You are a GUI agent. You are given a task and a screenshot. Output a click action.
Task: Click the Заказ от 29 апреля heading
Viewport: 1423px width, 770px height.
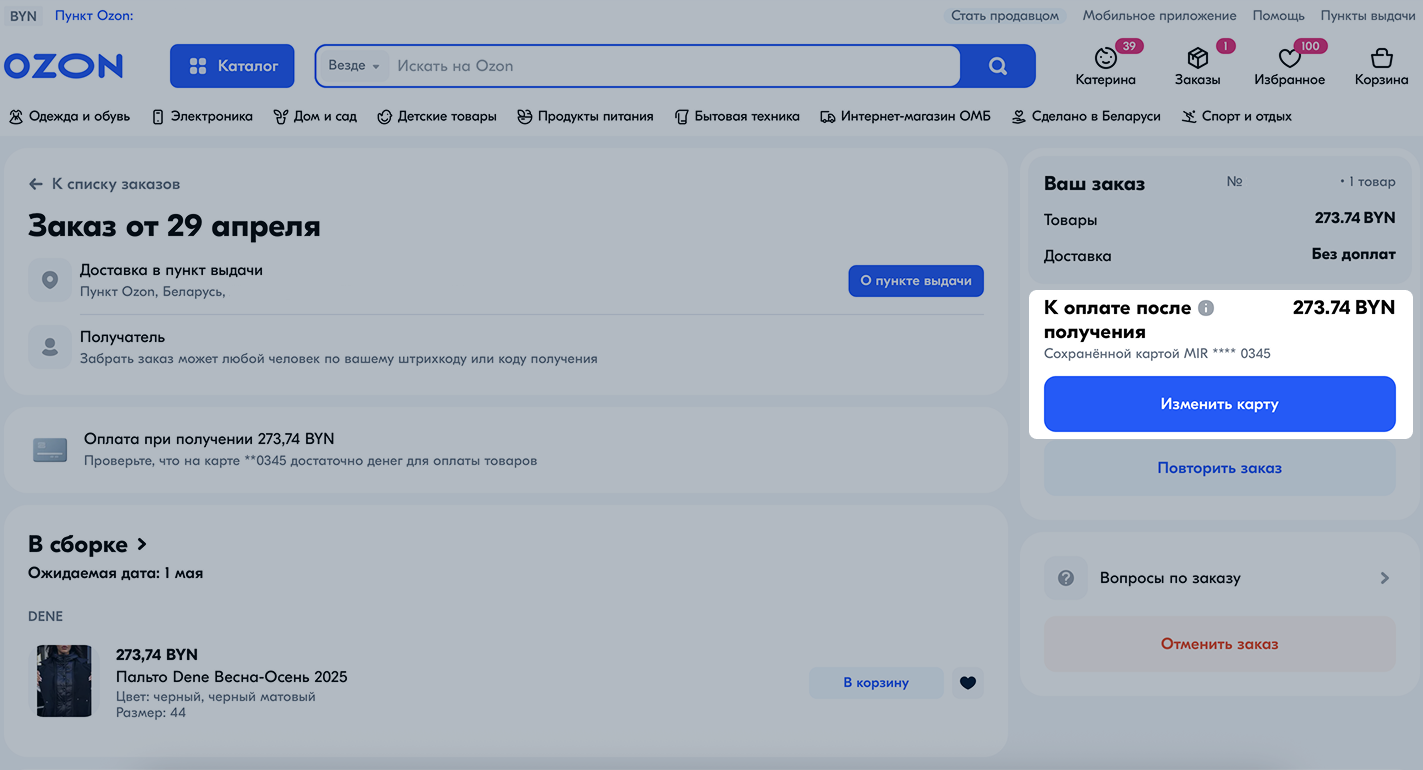point(174,226)
